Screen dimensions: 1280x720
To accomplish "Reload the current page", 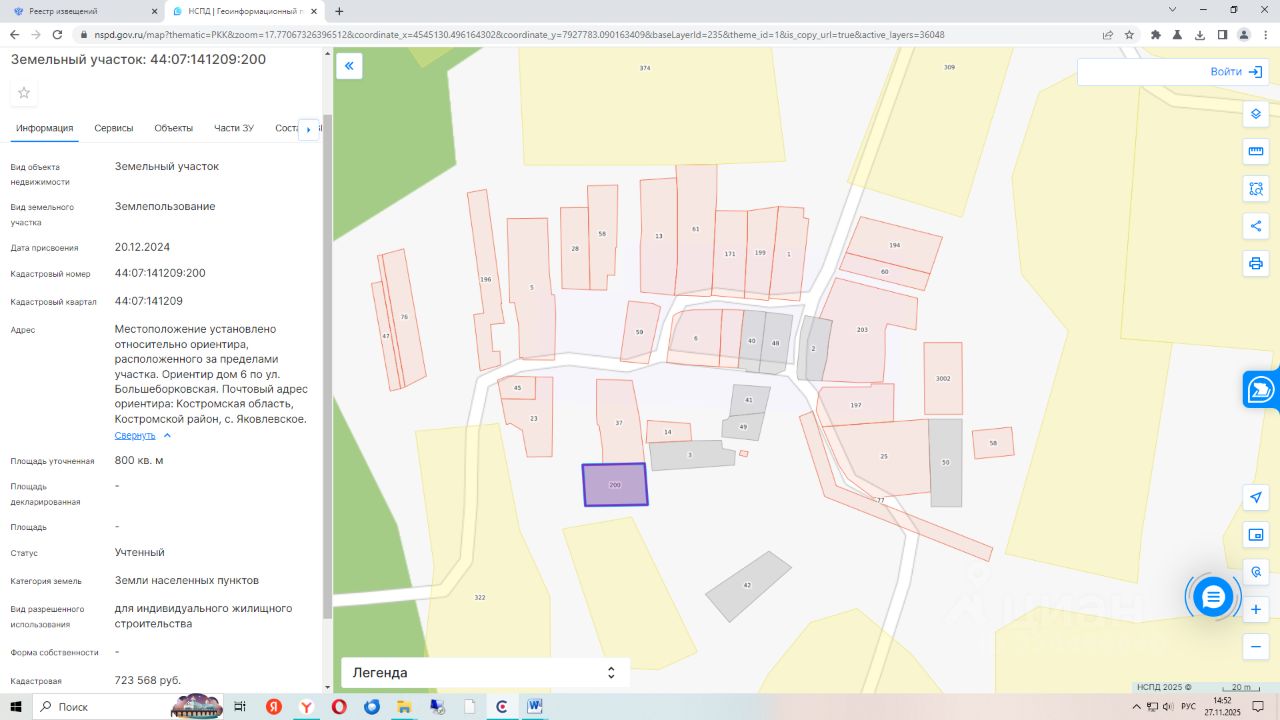I will click(58, 34).
